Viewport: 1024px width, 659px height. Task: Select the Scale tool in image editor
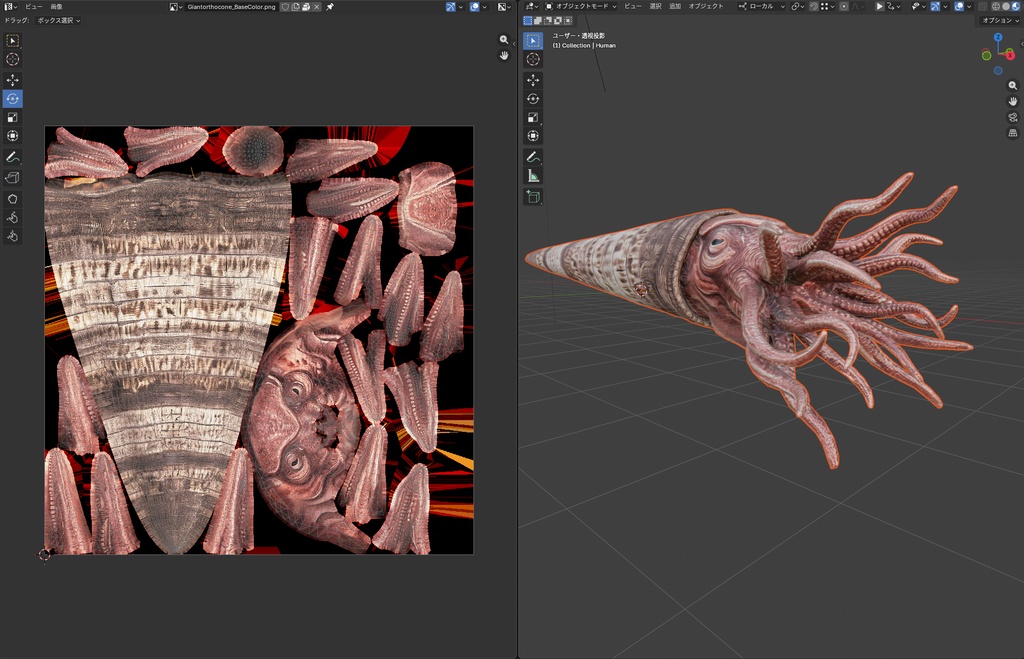[x=12, y=118]
